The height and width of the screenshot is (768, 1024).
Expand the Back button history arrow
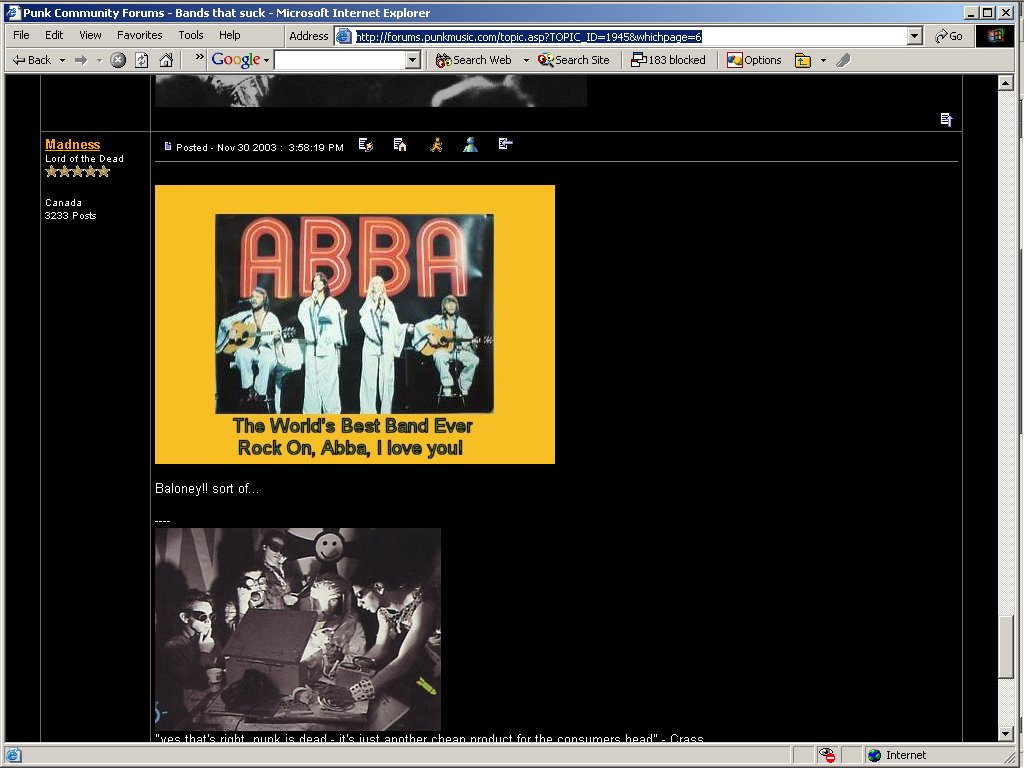[62, 60]
